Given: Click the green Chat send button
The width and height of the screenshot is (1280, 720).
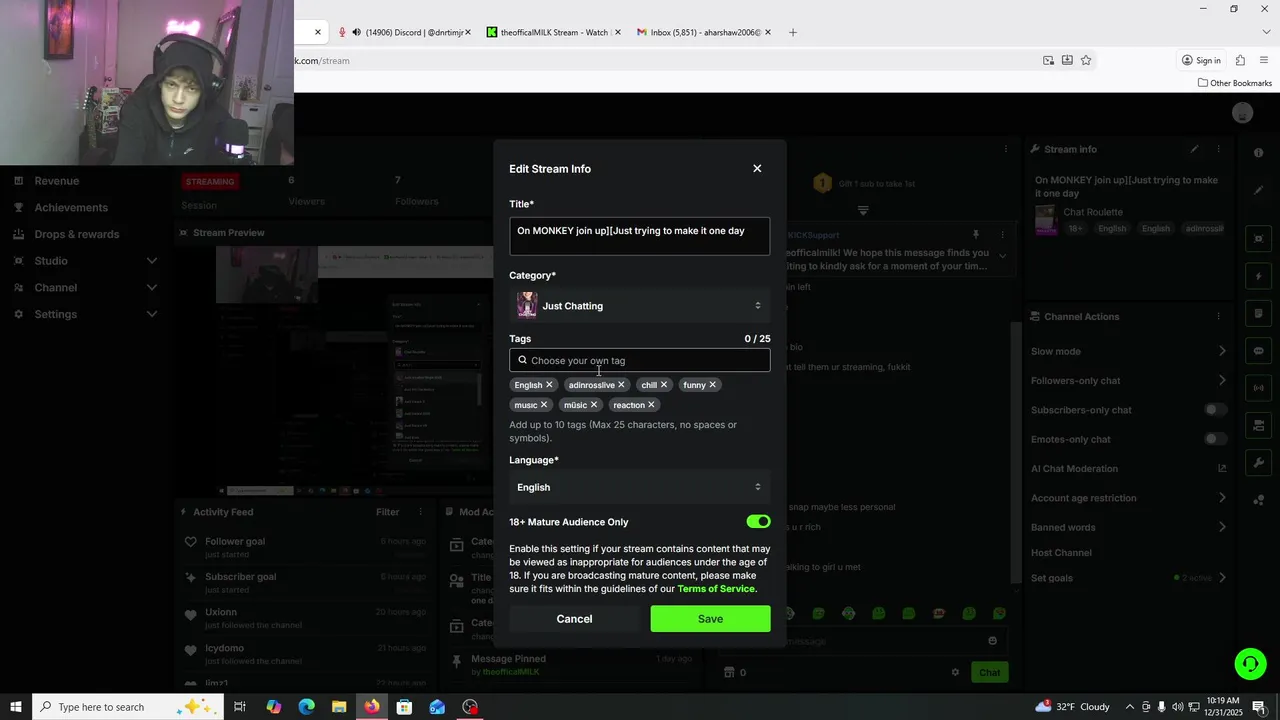Looking at the screenshot, I should (989, 672).
